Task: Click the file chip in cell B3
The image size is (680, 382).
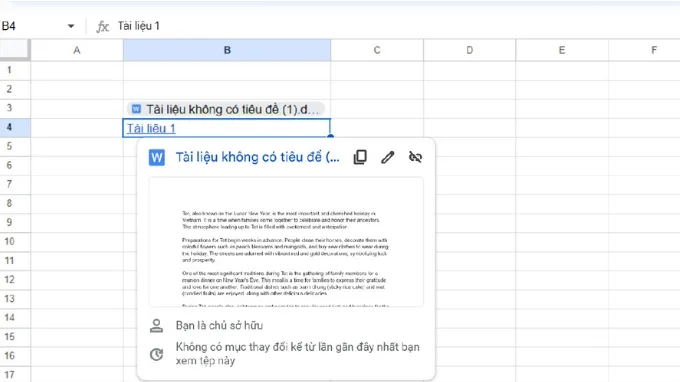Action: [226, 109]
